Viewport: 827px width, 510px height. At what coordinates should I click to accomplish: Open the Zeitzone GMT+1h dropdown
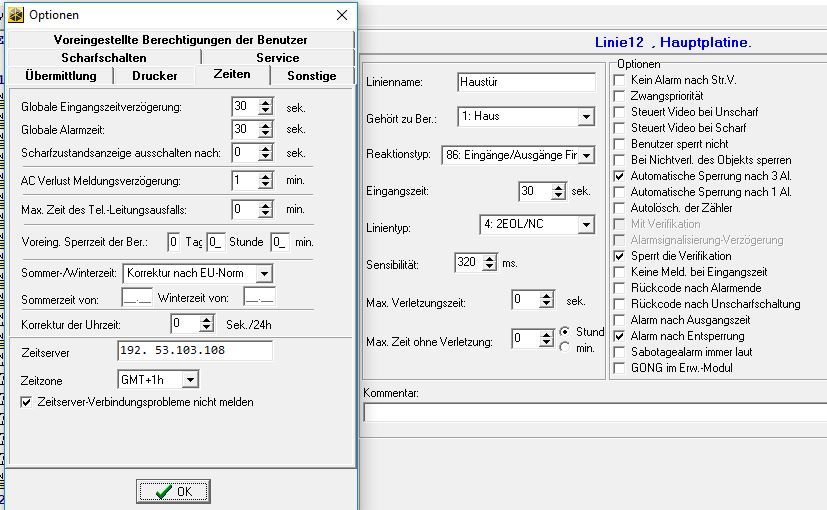tap(189, 380)
